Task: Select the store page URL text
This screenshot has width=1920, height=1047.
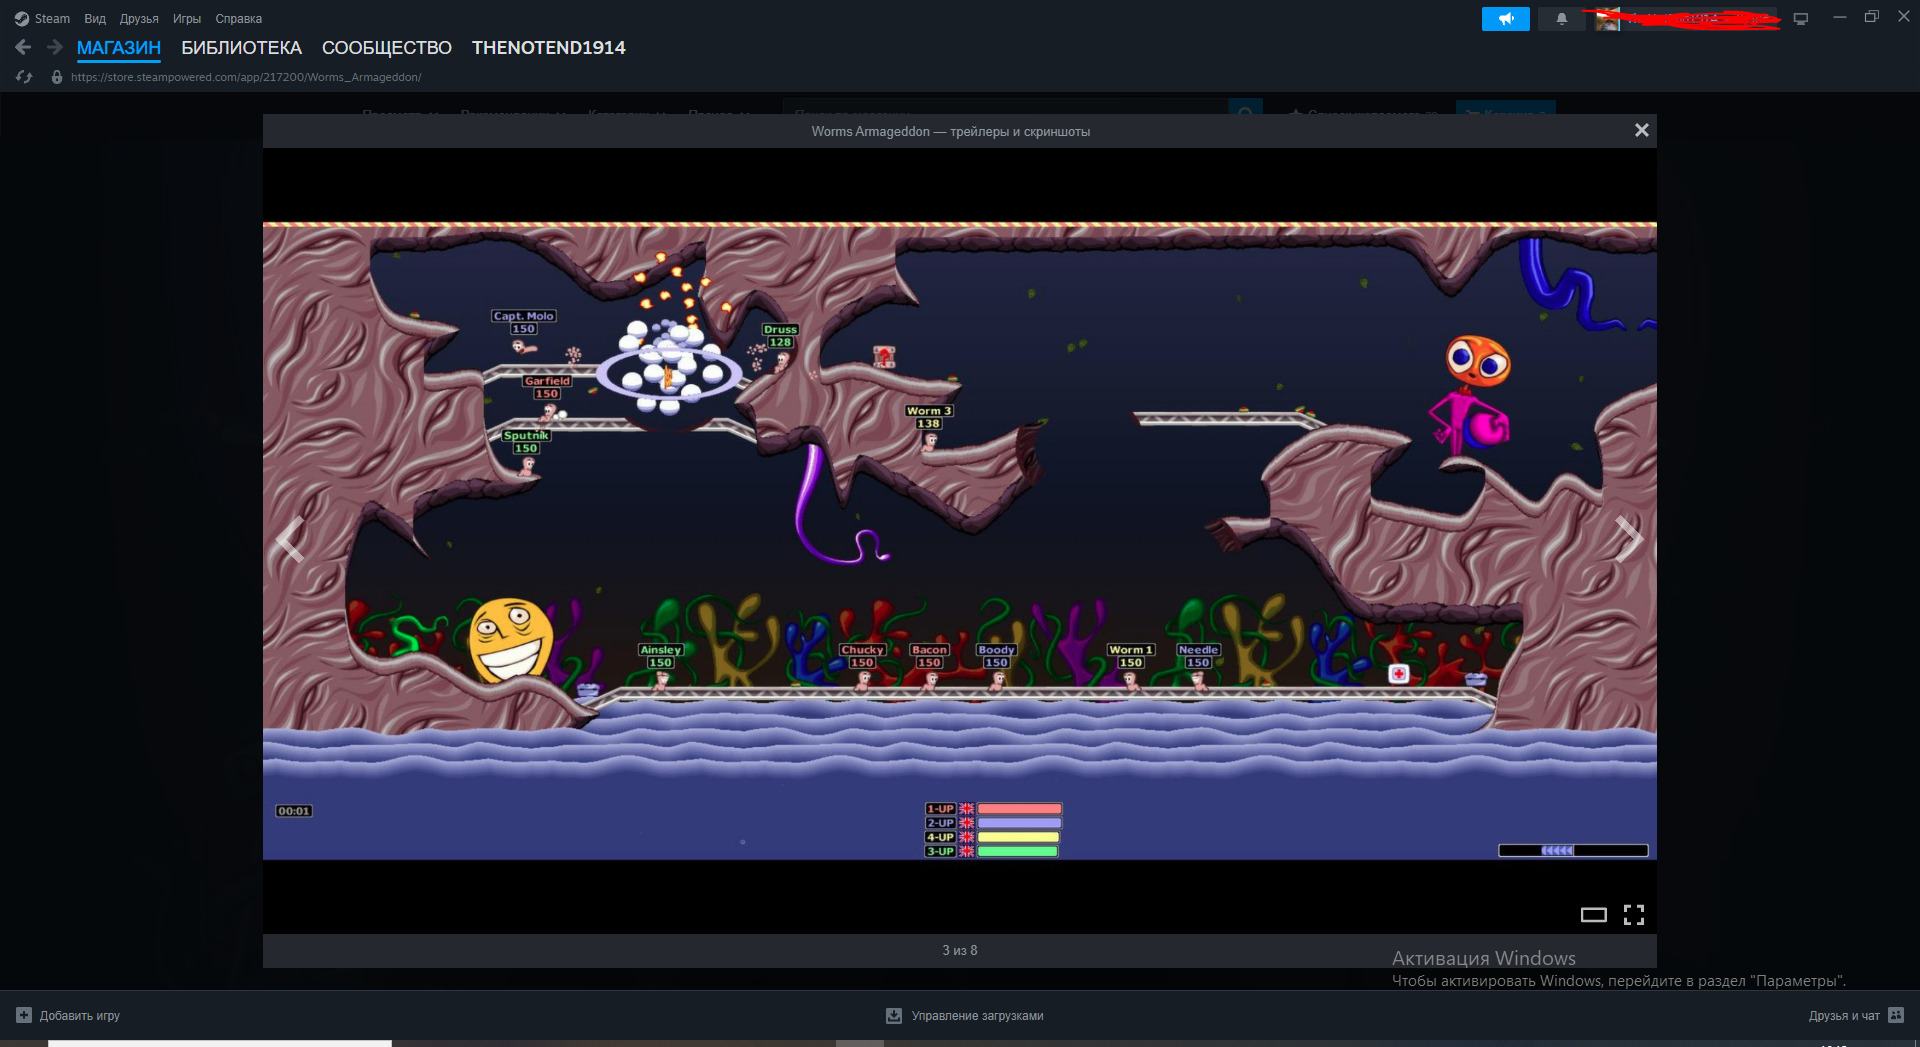Action: [x=246, y=77]
